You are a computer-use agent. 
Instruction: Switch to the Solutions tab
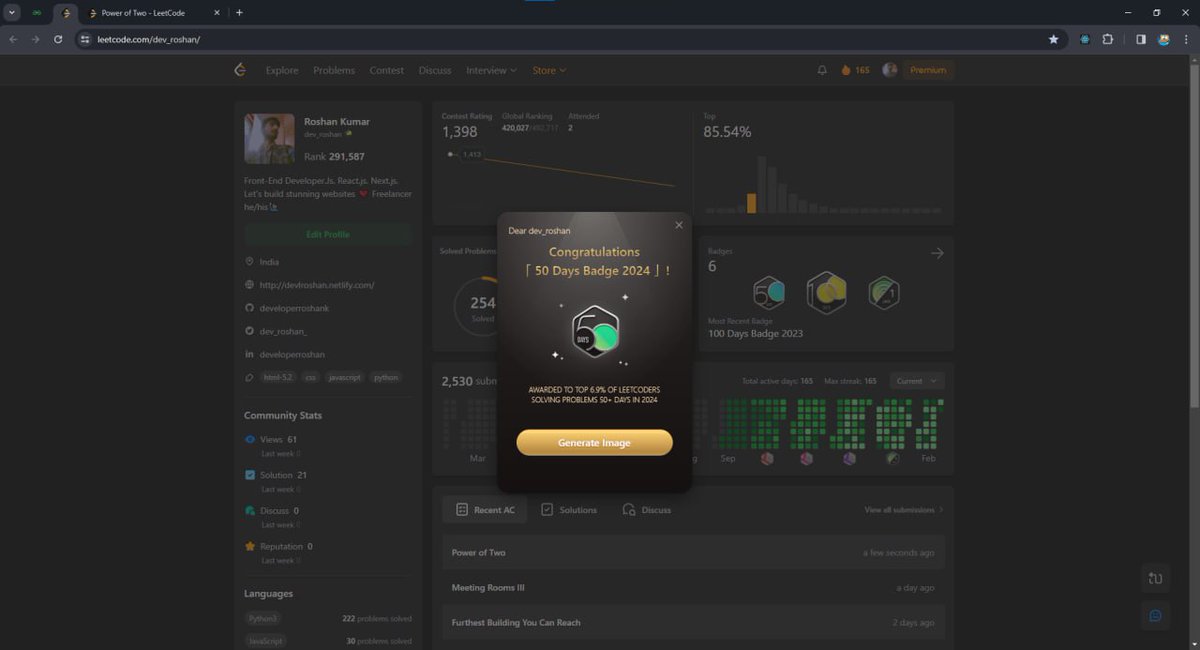(569, 509)
